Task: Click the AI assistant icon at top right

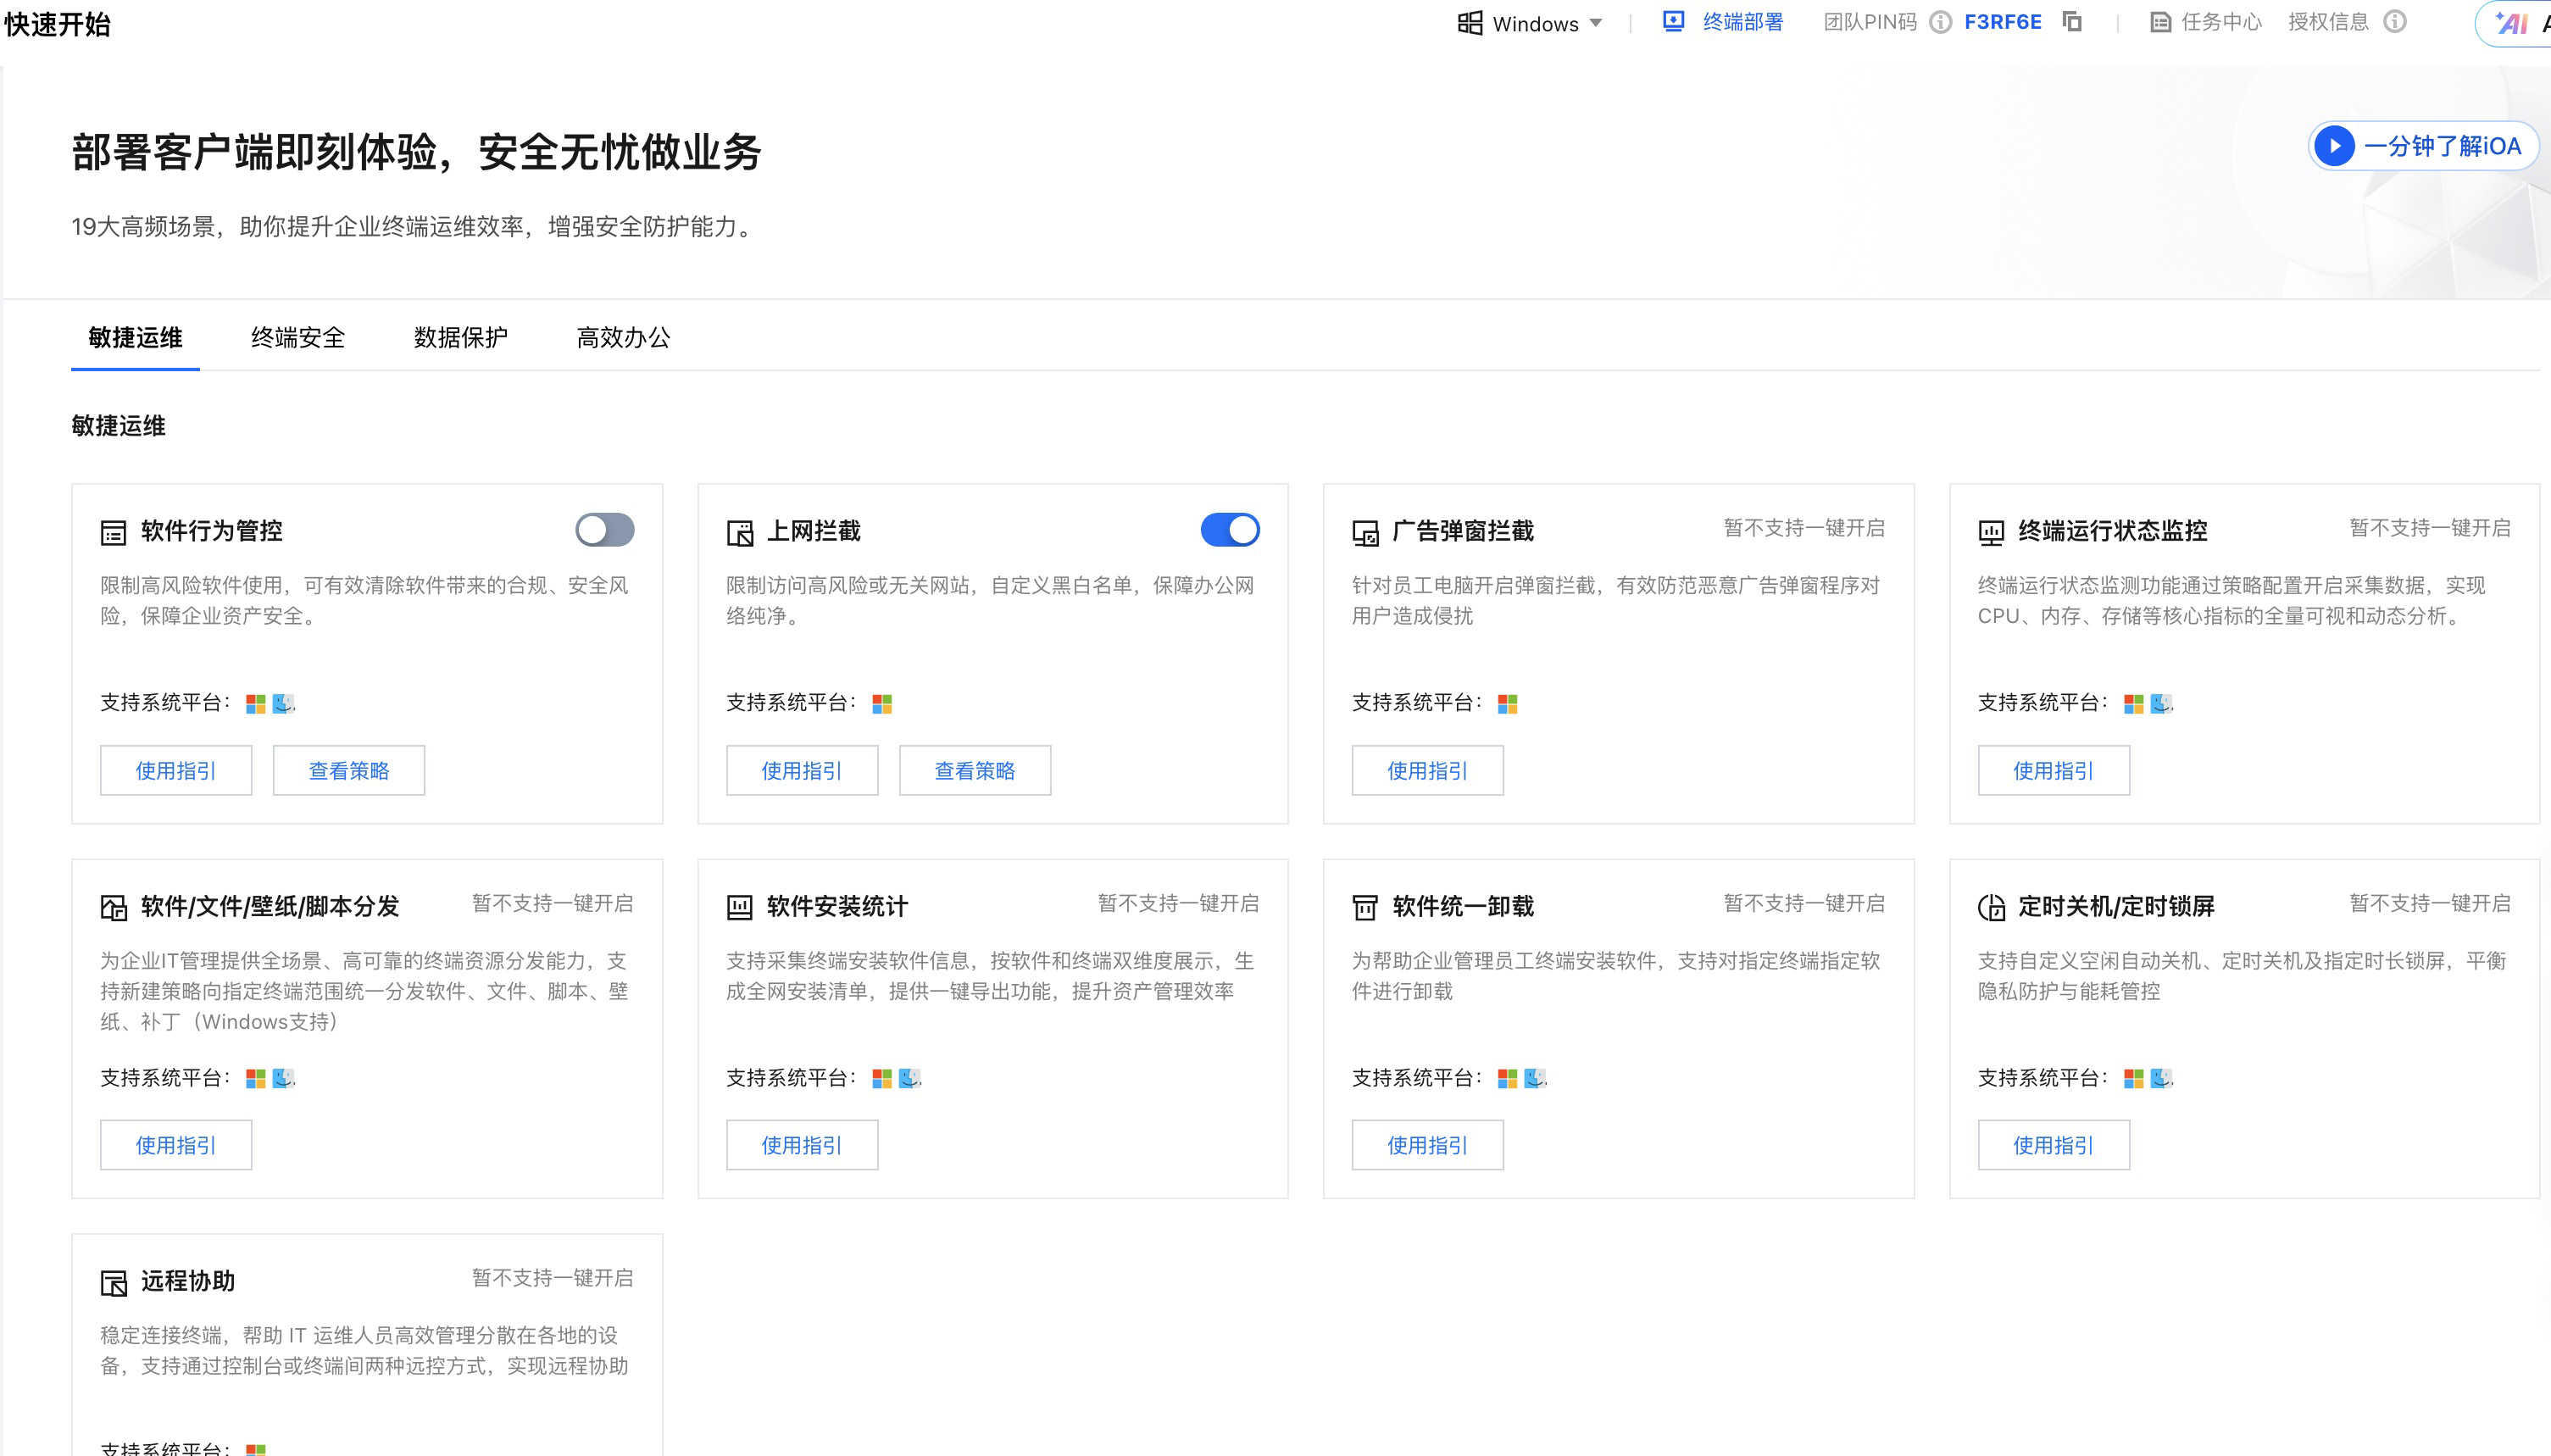Action: pyautogui.click(x=2512, y=23)
